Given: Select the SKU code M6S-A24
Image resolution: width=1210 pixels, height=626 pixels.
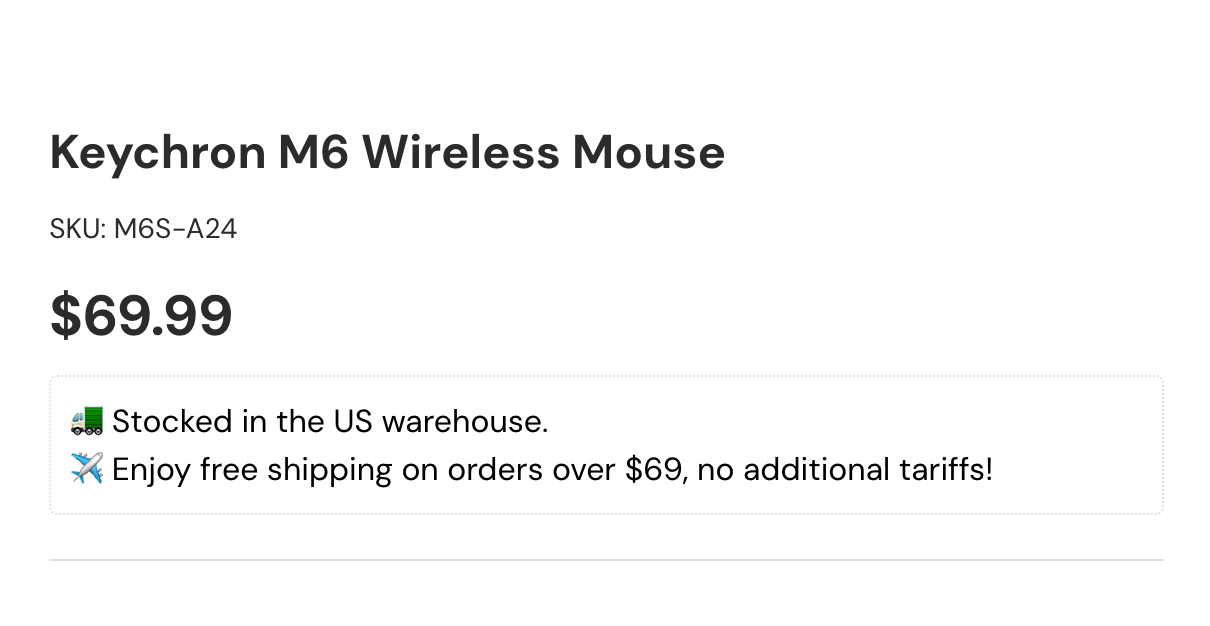Looking at the screenshot, I should 175,229.
